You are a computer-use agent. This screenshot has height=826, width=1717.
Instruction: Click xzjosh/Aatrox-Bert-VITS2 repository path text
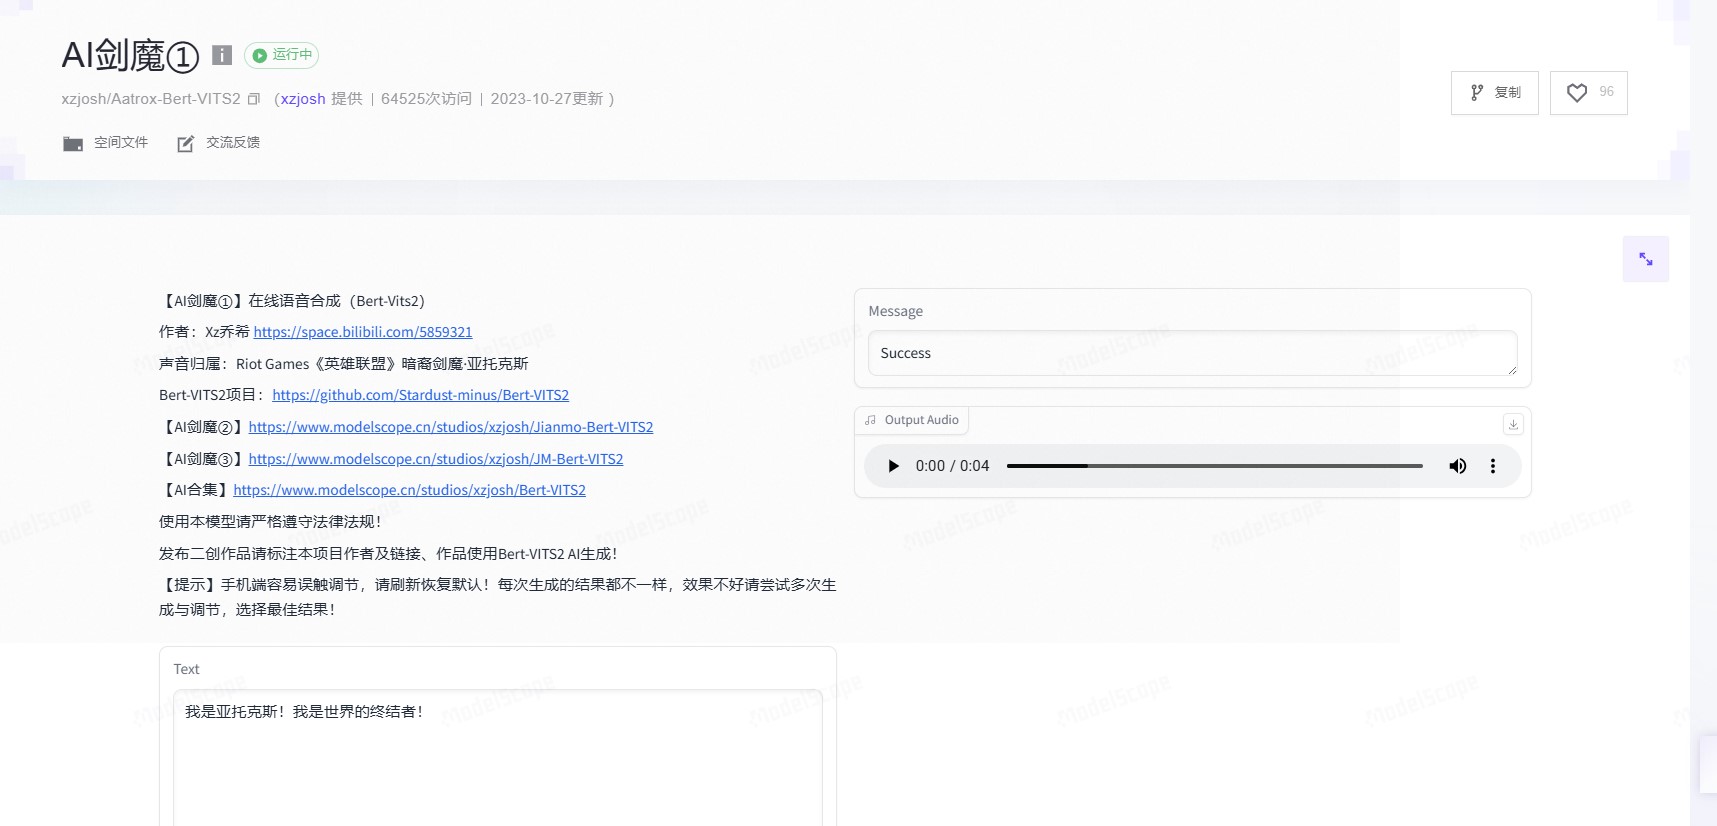(151, 99)
